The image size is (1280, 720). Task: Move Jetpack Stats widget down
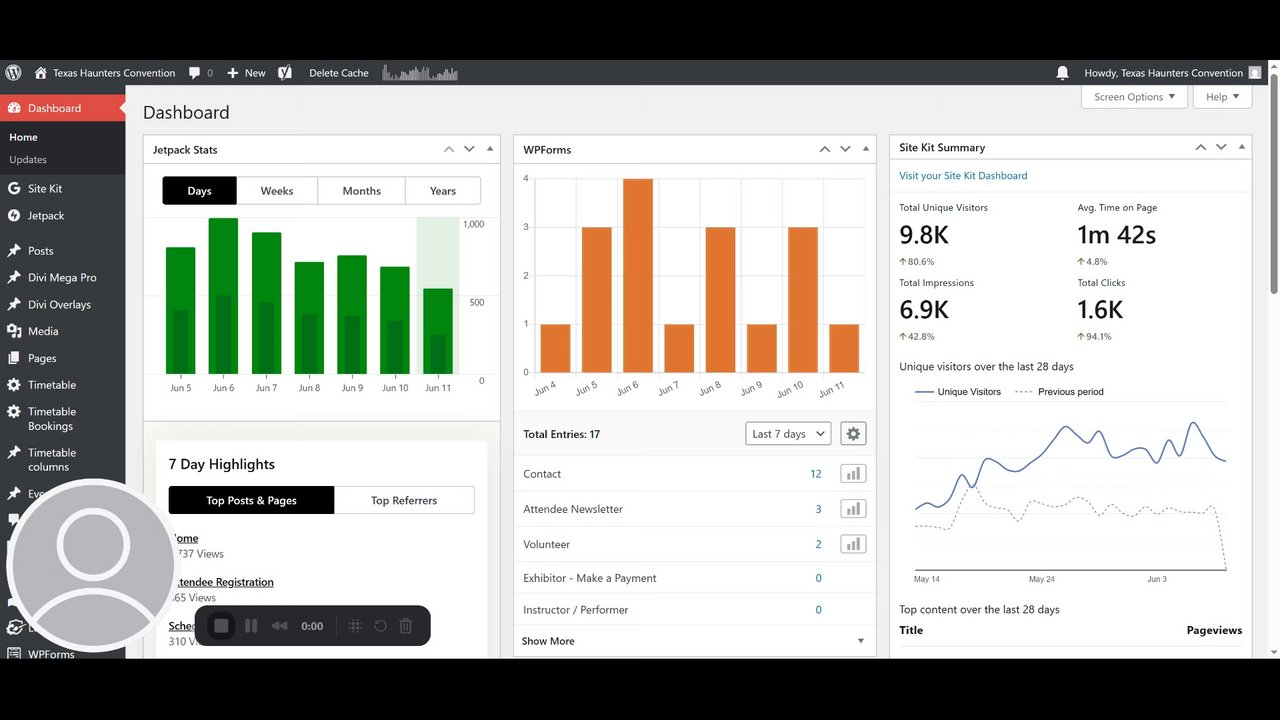(x=469, y=149)
